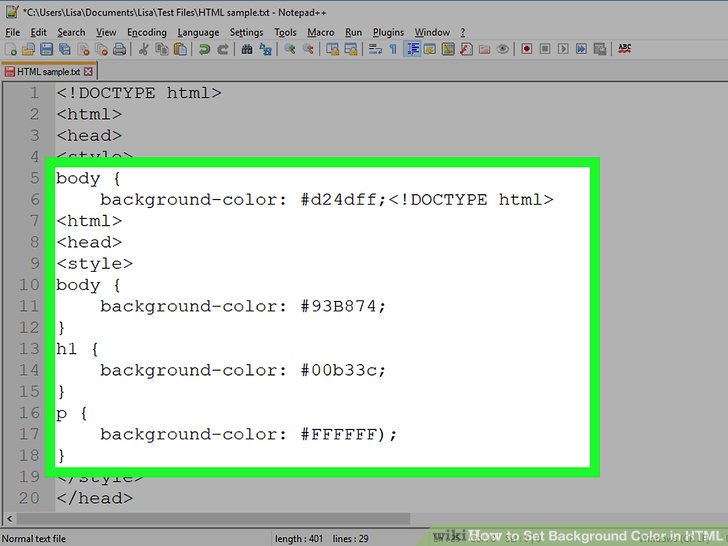Click '#93B874;' value on line 11
Screen dimensions: 728x546
pos(343,306)
